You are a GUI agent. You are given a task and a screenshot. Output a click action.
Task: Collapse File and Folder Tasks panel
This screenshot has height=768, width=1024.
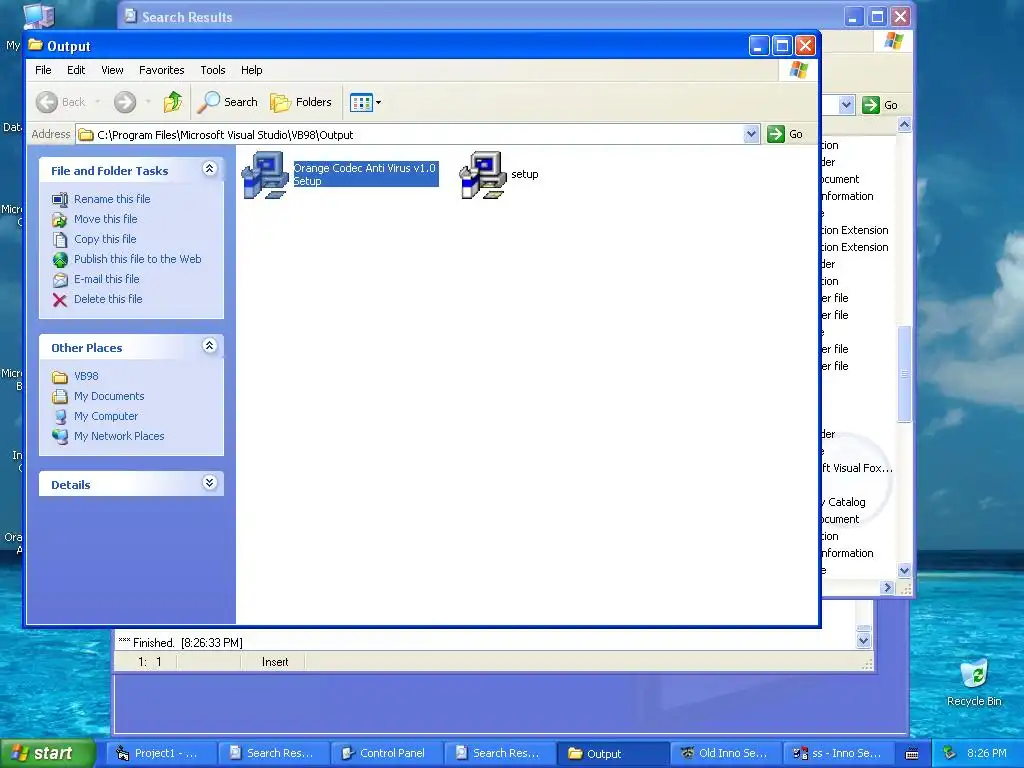point(209,169)
